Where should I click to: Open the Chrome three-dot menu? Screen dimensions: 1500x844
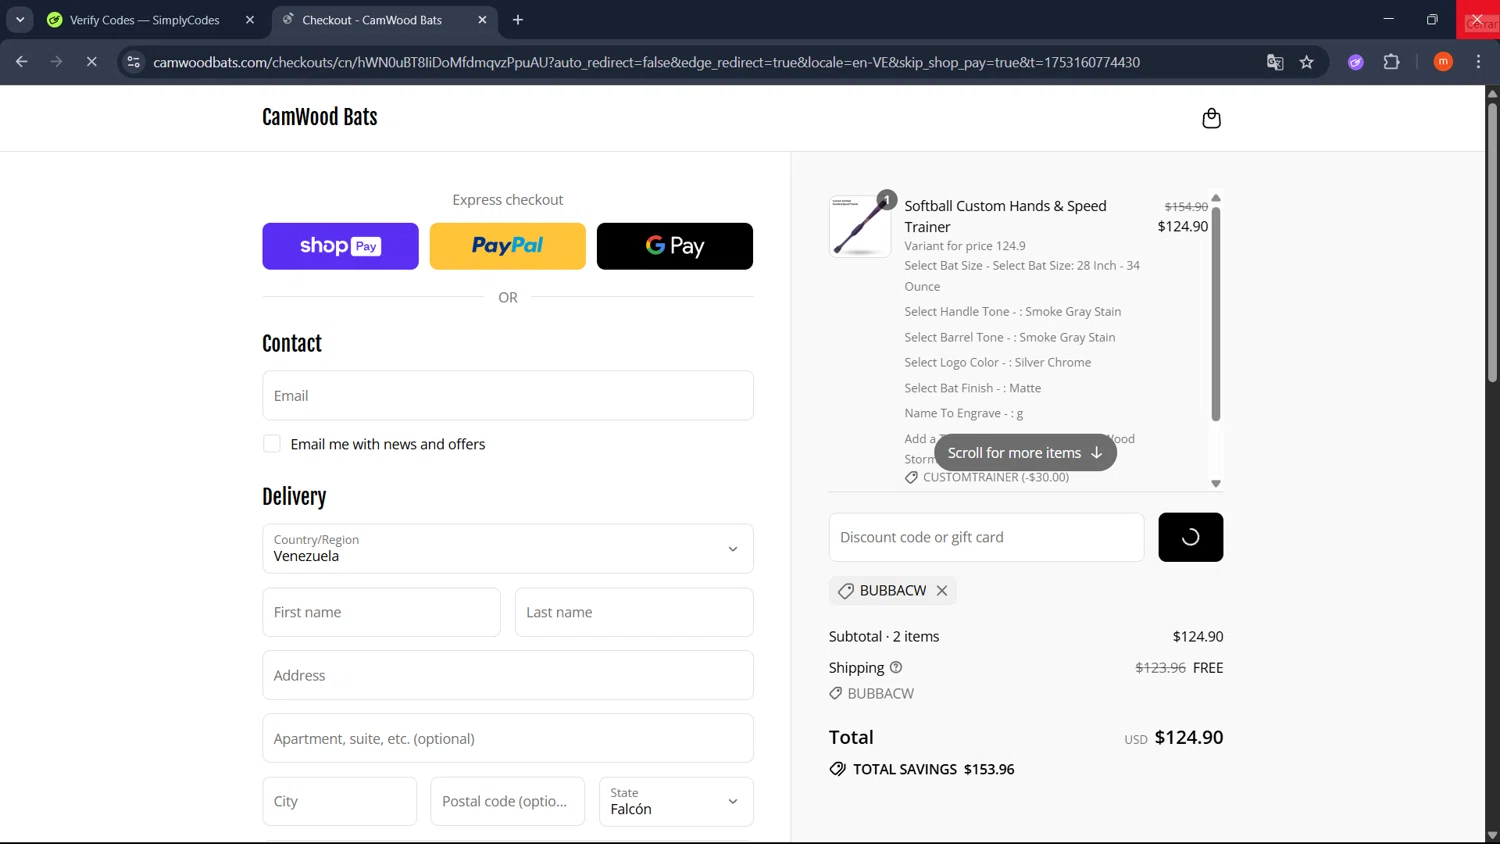tap(1478, 62)
